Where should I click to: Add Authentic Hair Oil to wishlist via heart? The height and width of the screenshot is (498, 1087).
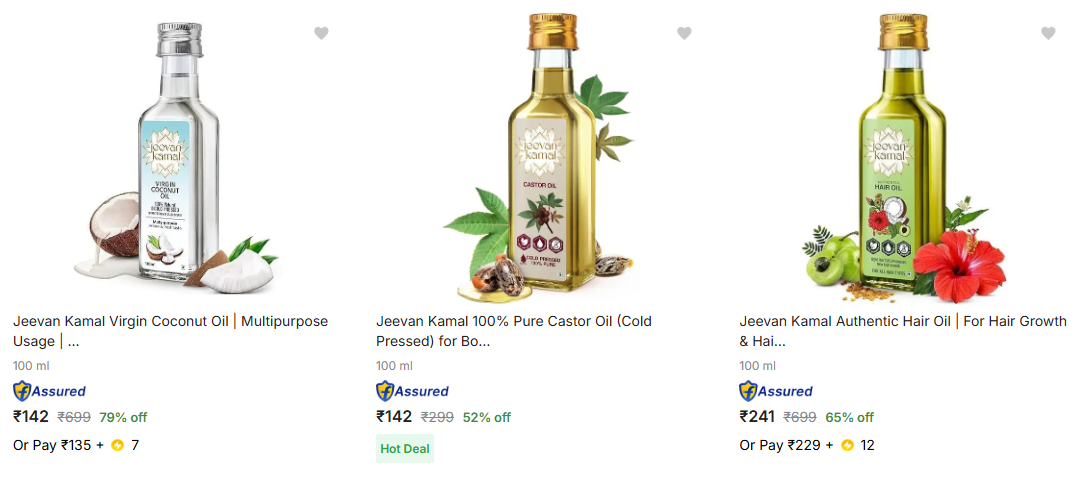(1048, 33)
